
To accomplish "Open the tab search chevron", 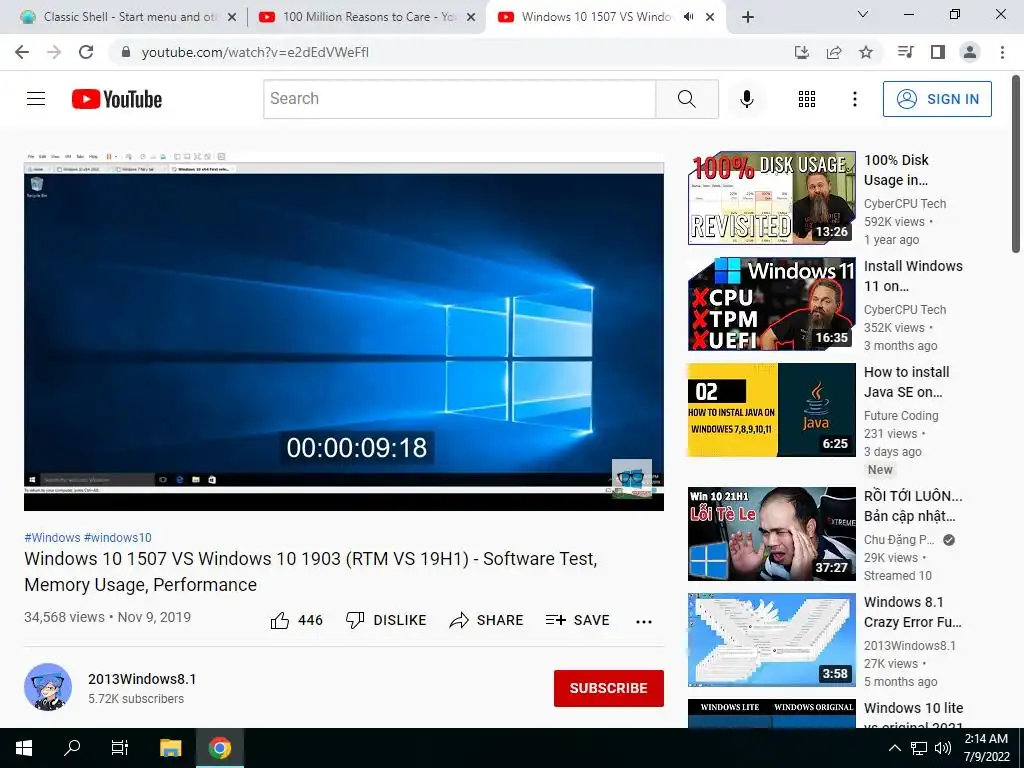I will pos(863,14).
